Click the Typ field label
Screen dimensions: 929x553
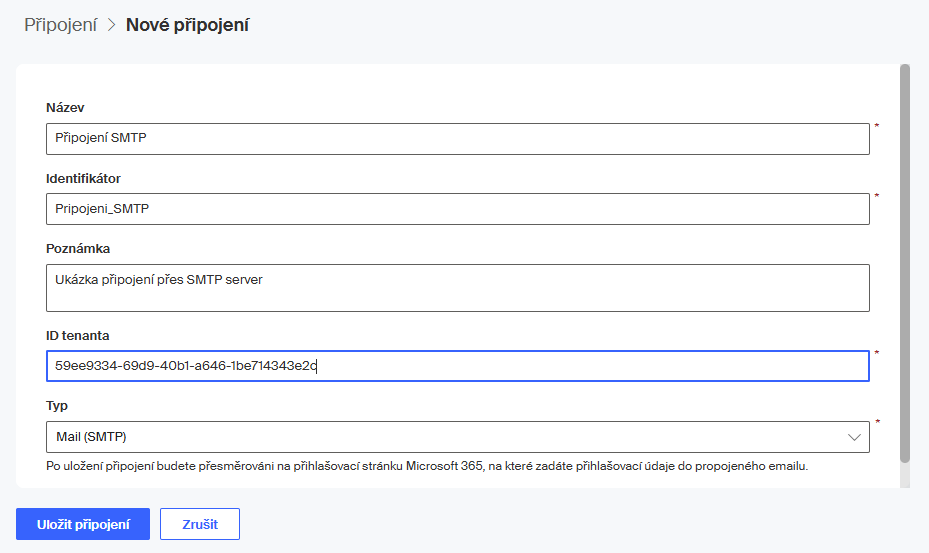(x=57, y=406)
